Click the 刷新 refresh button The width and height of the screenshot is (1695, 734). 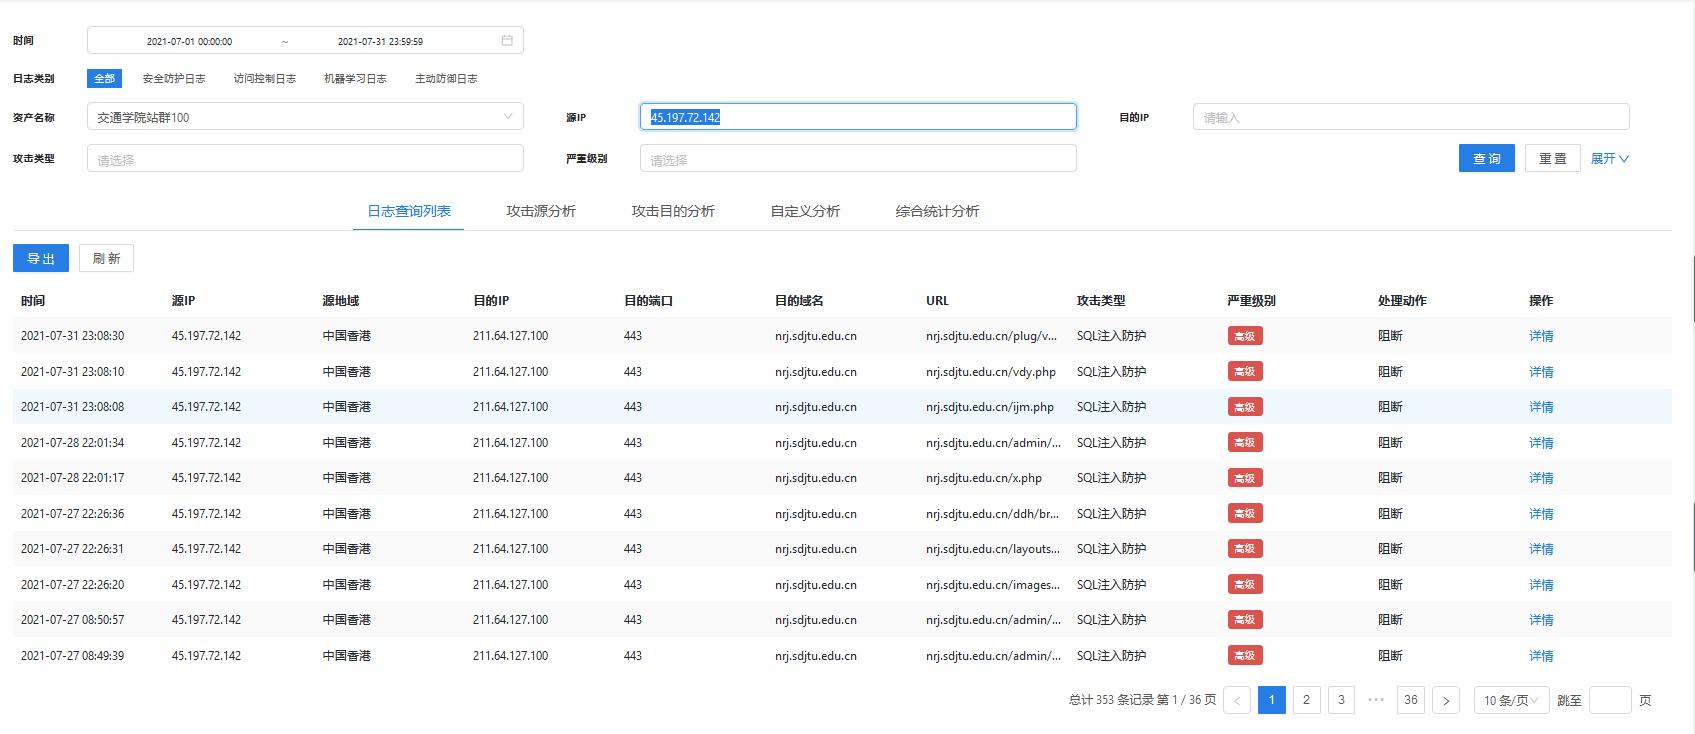coord(106,258)
